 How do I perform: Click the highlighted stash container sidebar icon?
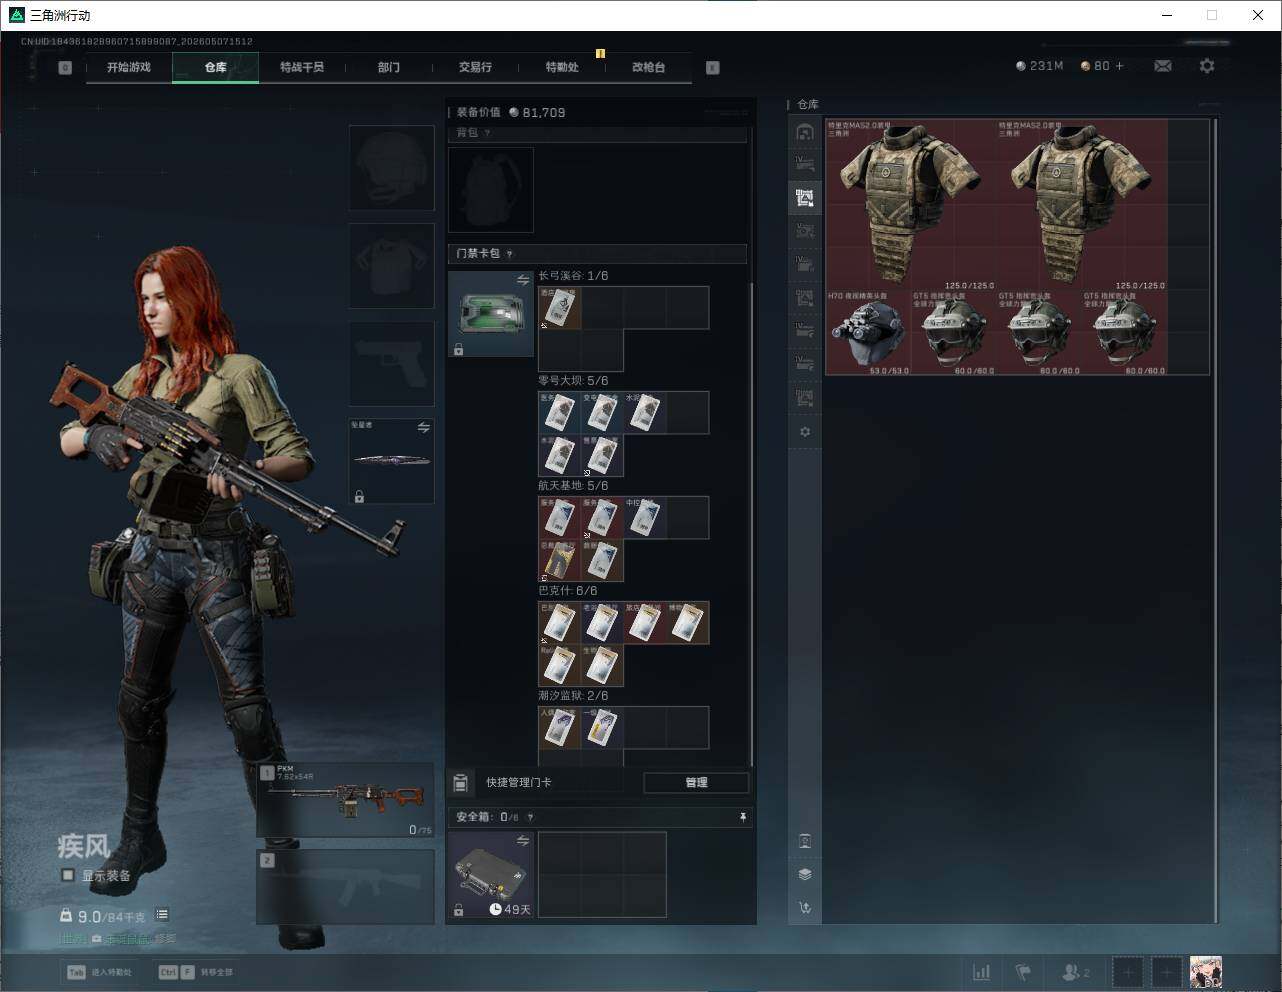click(805, 198)
